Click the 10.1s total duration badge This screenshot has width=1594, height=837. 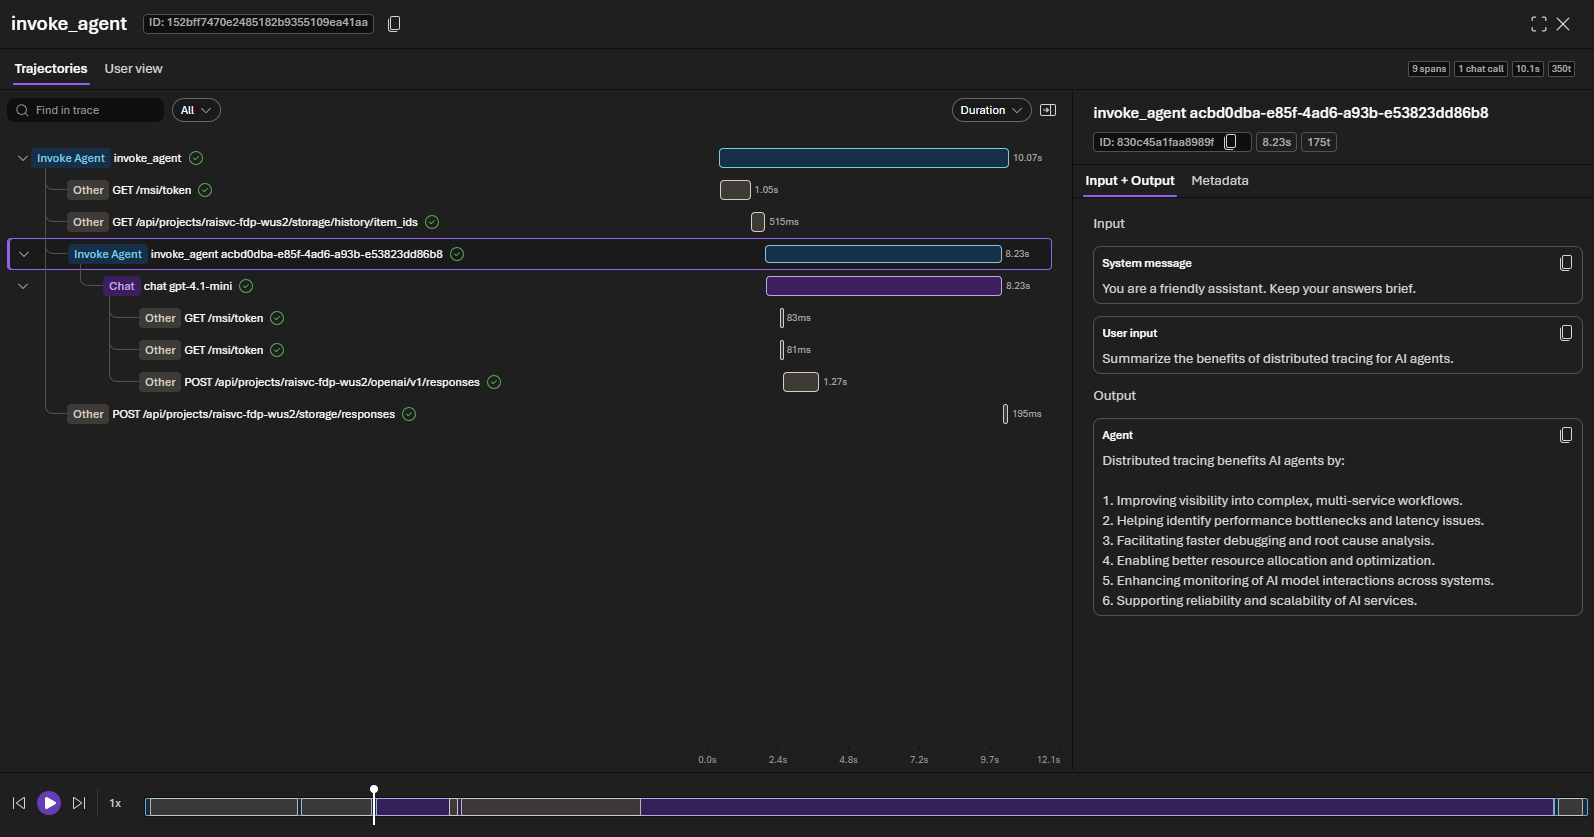(1528, 69)
